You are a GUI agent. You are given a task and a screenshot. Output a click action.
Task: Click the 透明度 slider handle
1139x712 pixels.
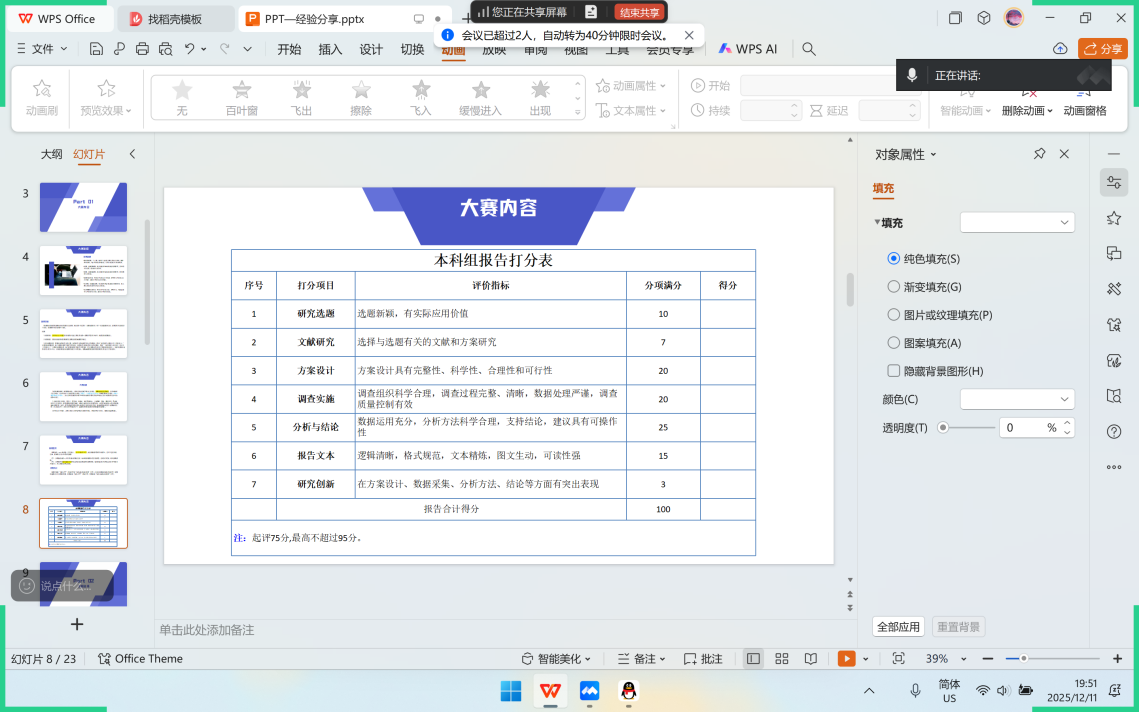942,427
